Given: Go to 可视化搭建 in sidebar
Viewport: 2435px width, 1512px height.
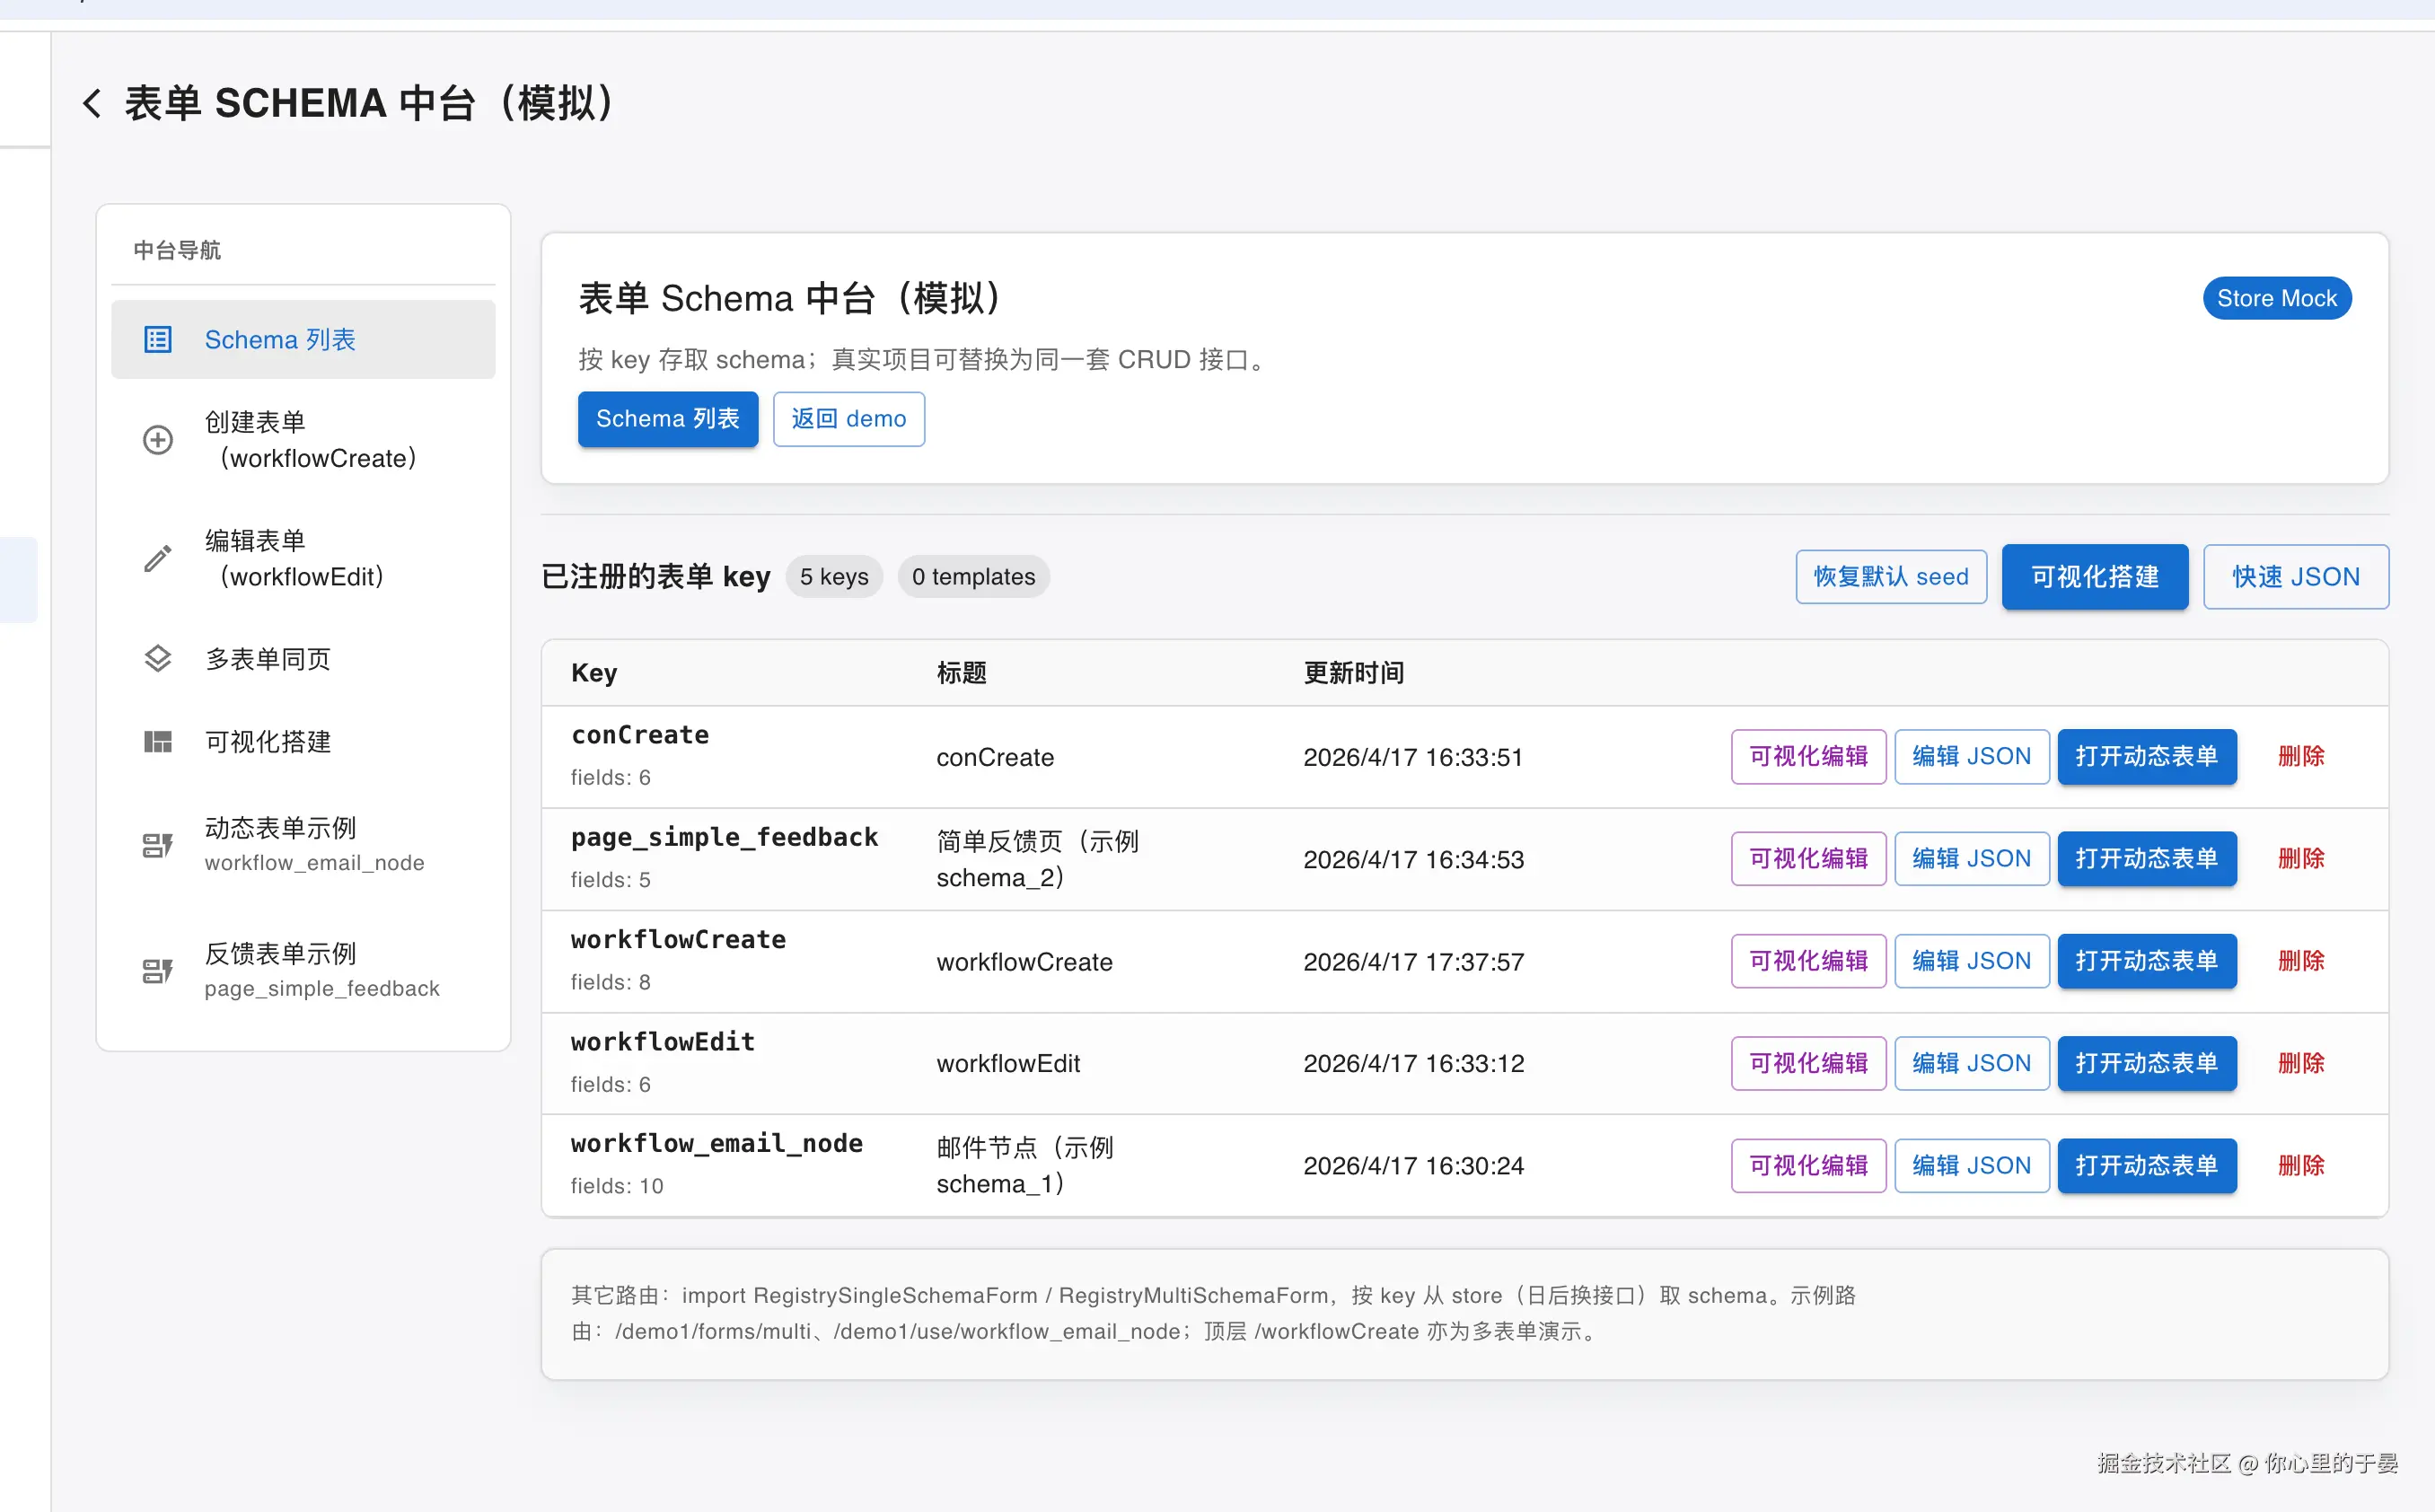Looking at the screenshot, I should tap(303, 741).
